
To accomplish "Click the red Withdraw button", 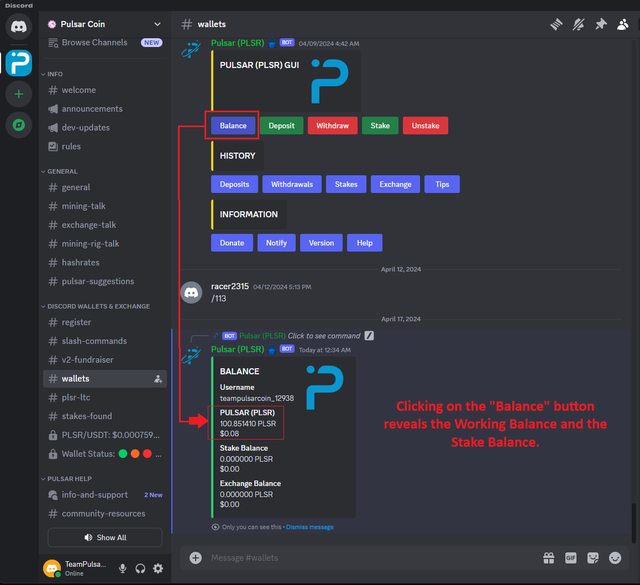I will pyautogui.click(x=332, y=125).
